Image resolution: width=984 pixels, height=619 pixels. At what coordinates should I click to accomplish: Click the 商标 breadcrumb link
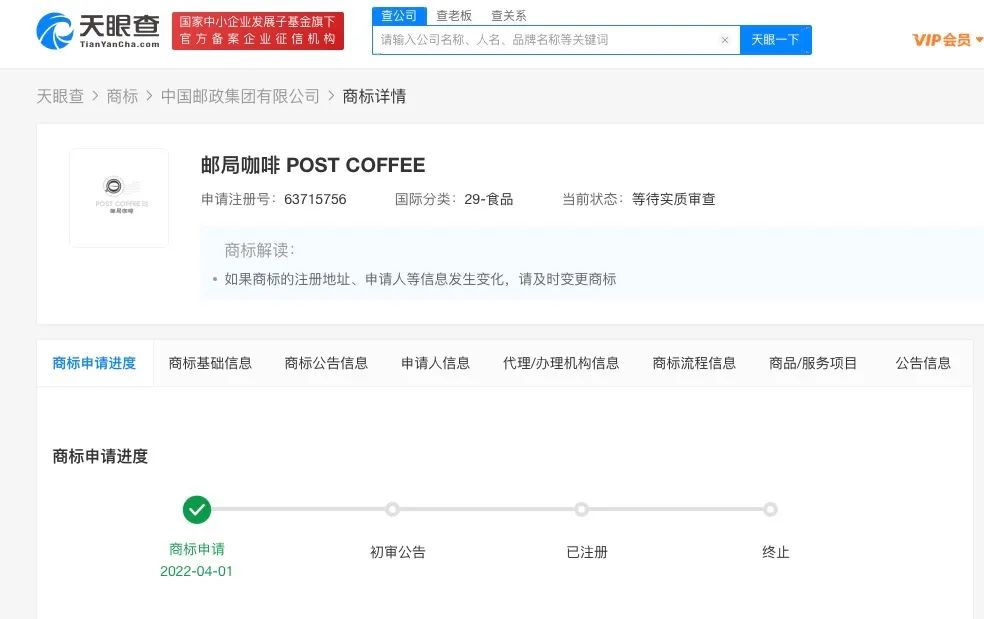[x=122, y=95]
